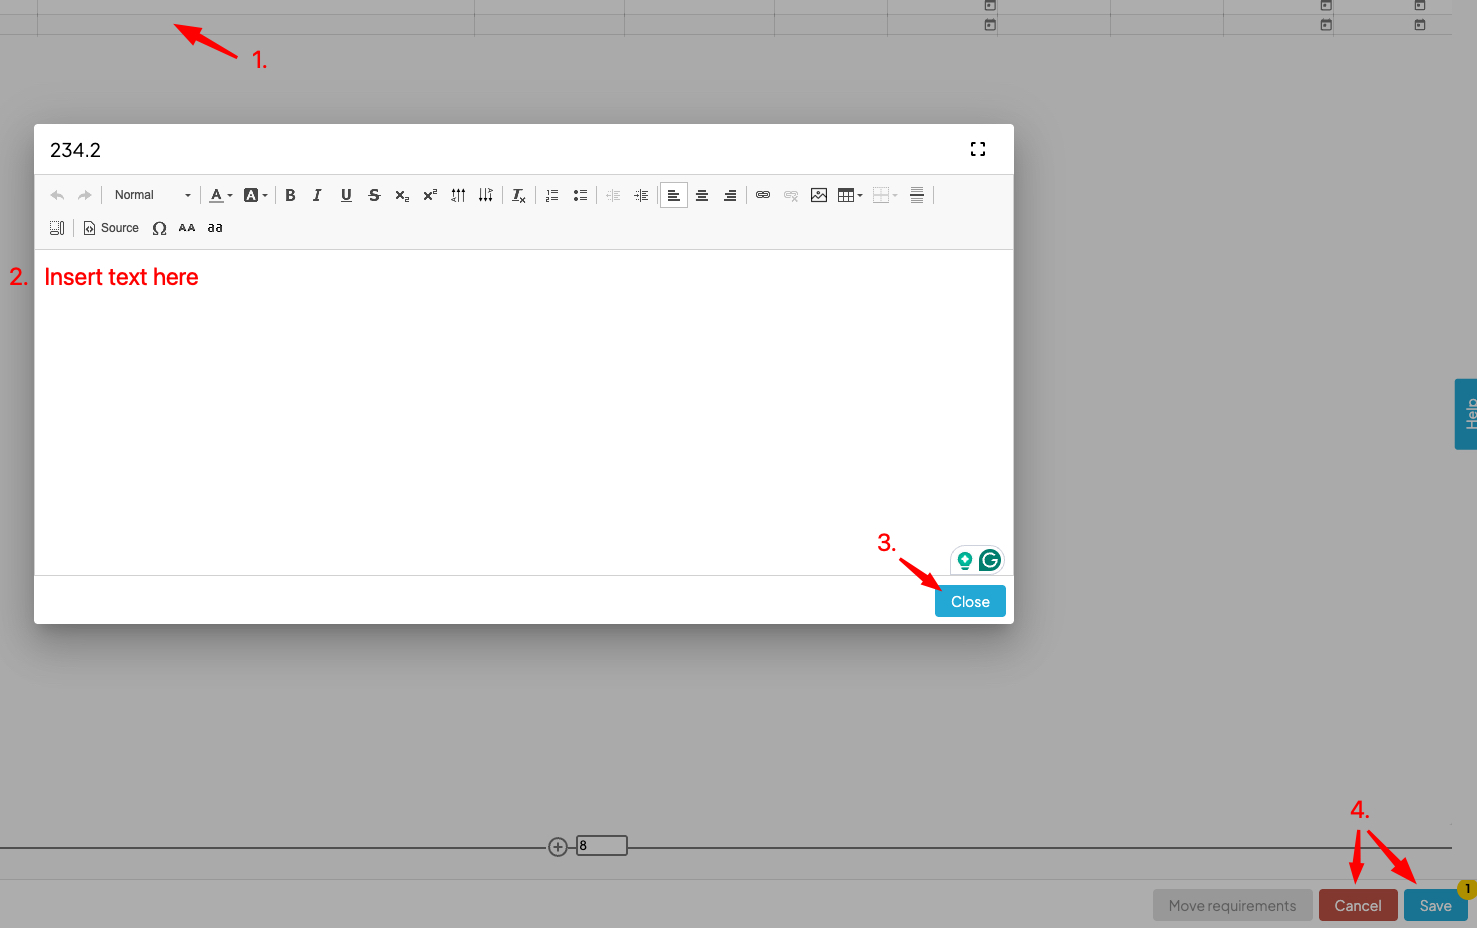The width and height of the screenshot is (1477, 928).
Task: Align text to the left
Action: click(674, 195)
